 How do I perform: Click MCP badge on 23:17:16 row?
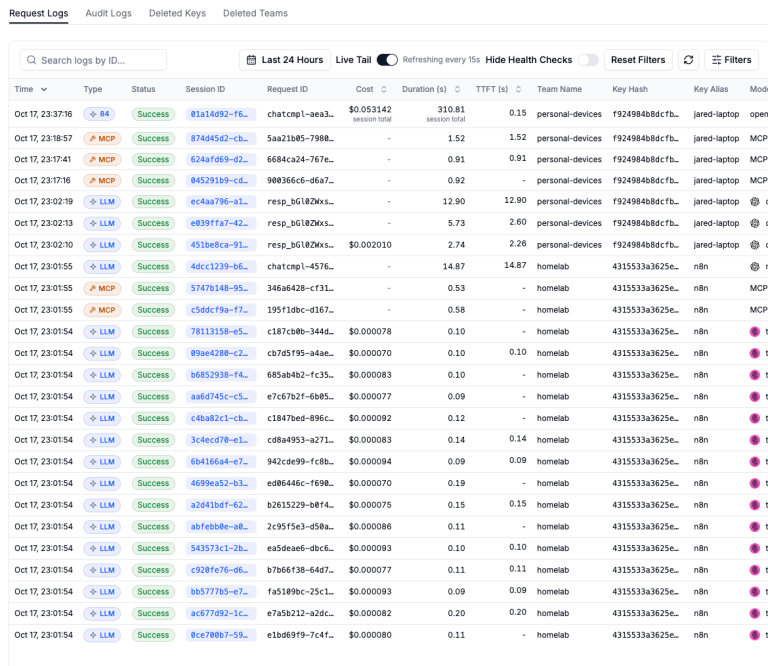click(x=102, y=181)
